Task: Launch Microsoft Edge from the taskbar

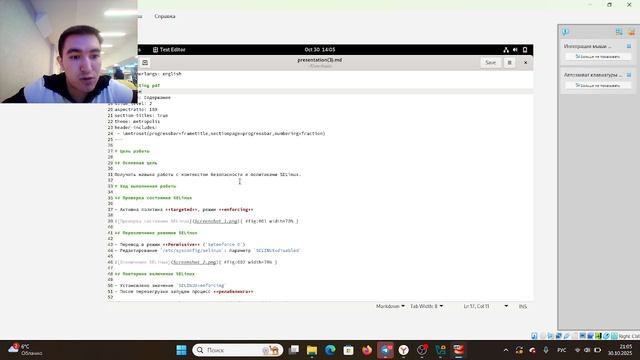Action: click(330, 350)
